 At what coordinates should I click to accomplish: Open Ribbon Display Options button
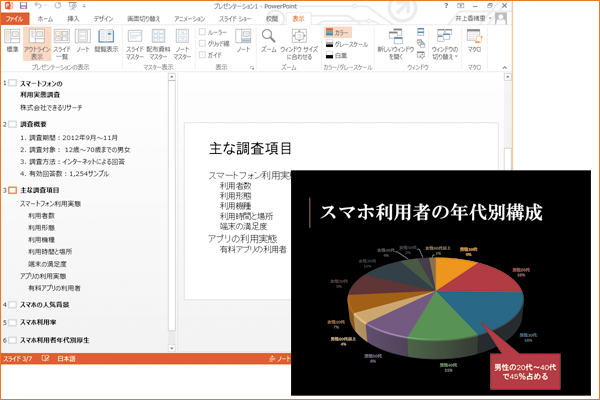coord(461,6)
